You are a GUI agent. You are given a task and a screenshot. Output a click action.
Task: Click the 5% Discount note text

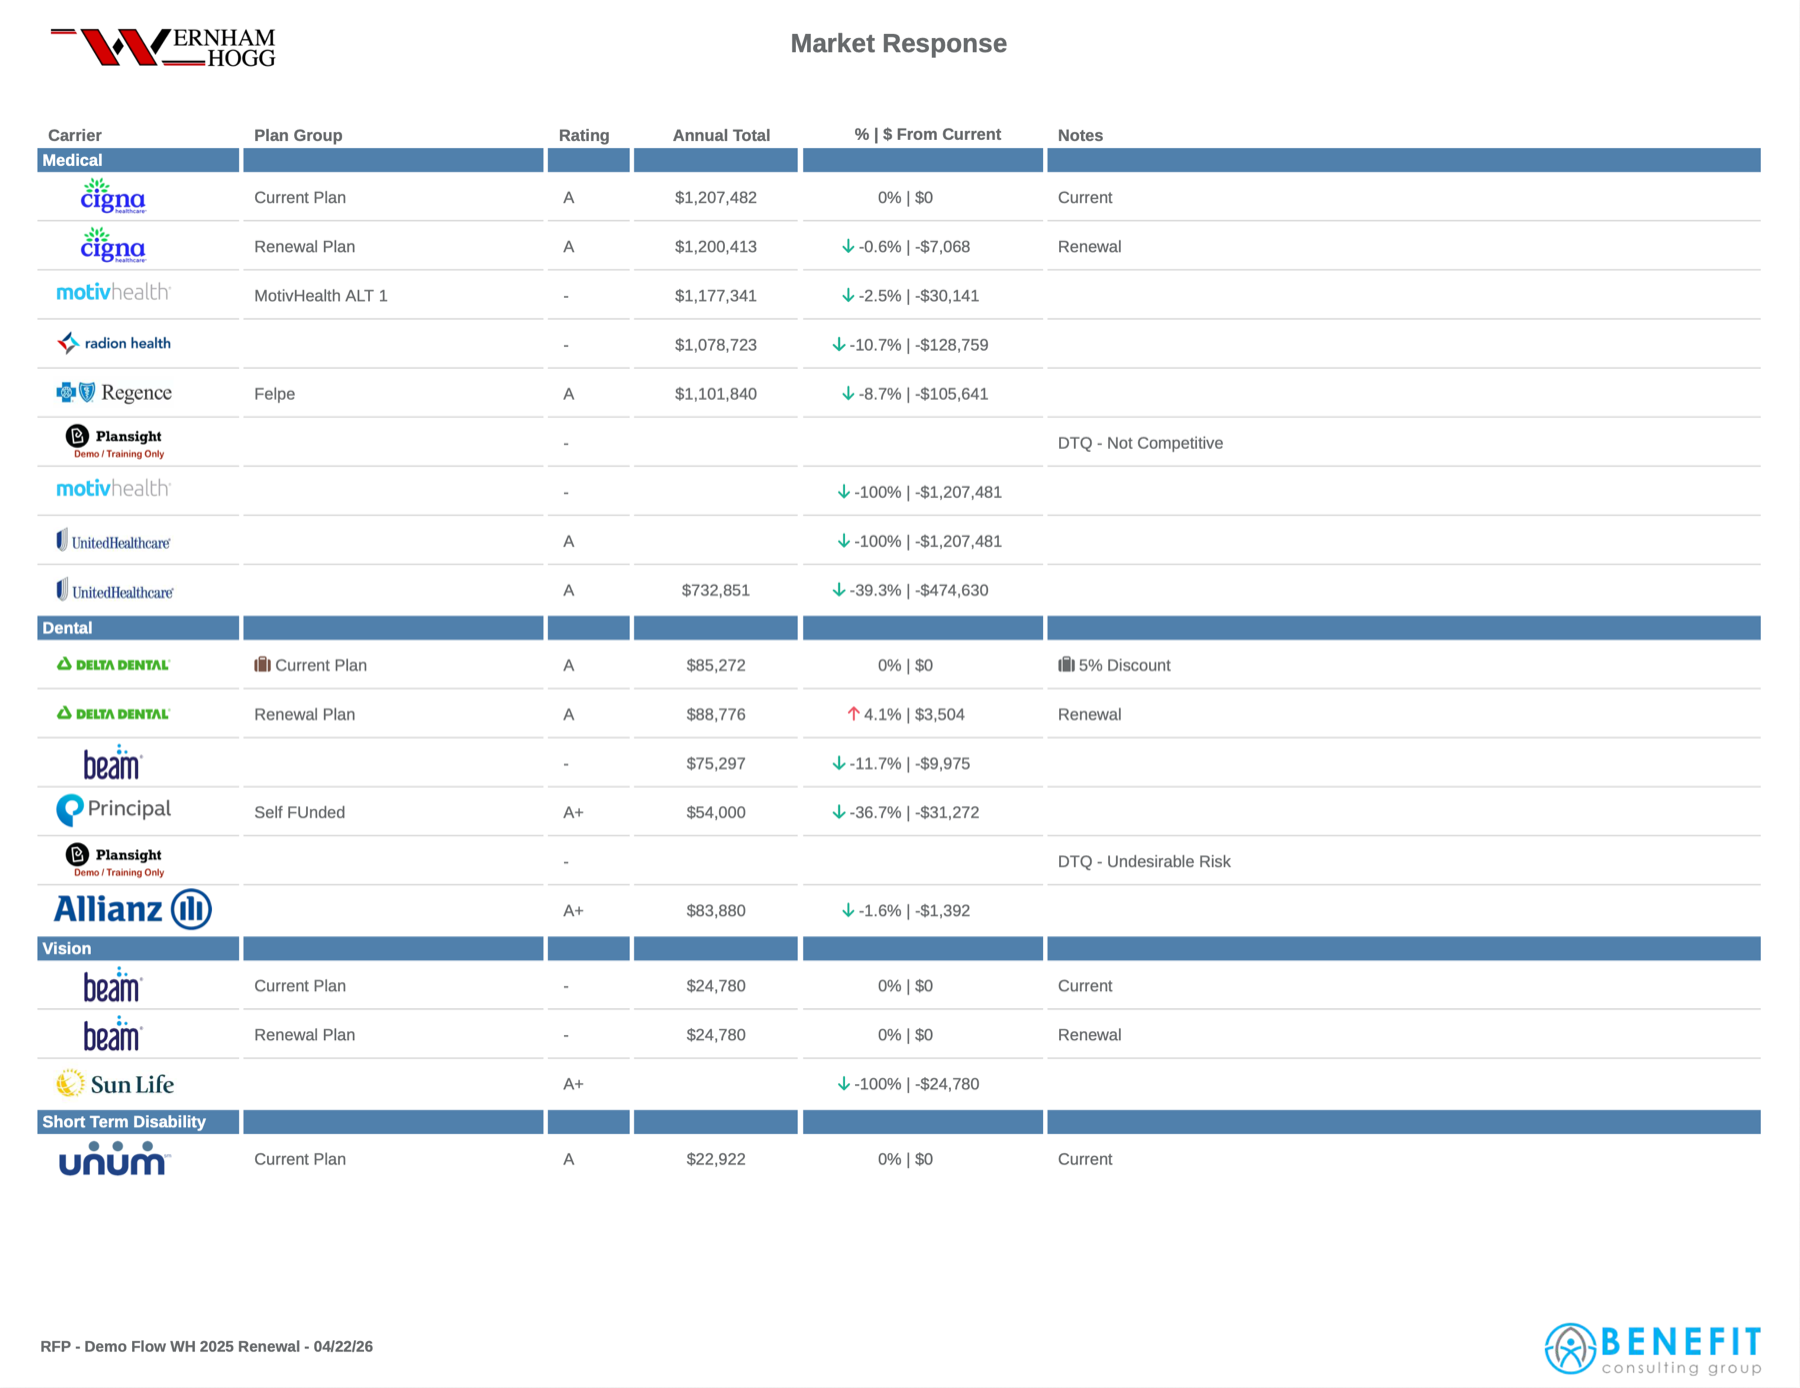1124,665
